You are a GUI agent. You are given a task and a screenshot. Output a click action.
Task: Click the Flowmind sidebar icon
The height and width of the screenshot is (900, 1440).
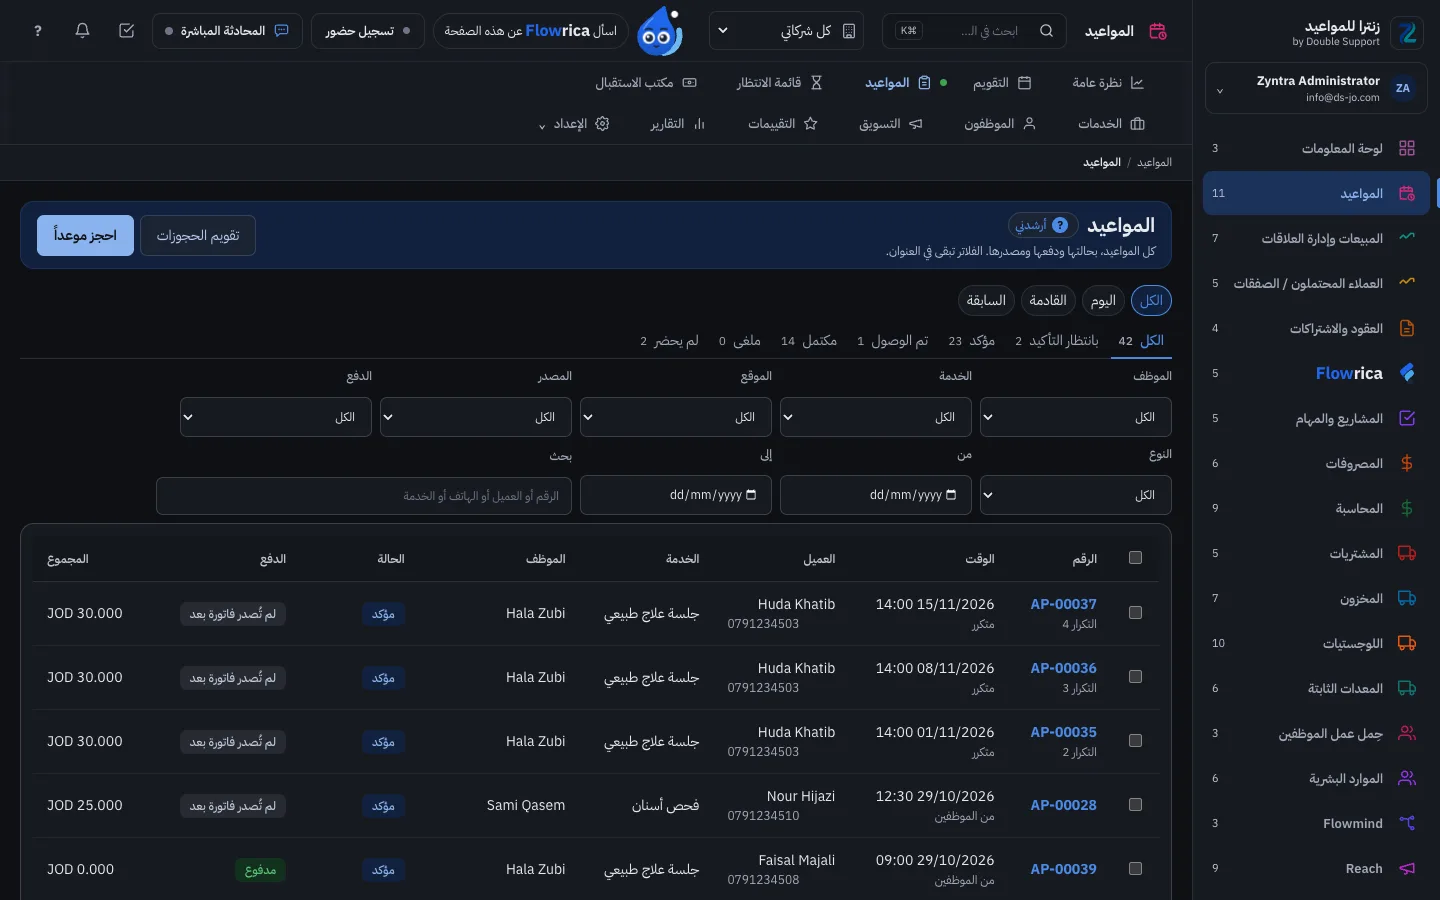click(x=1407, y=823)
